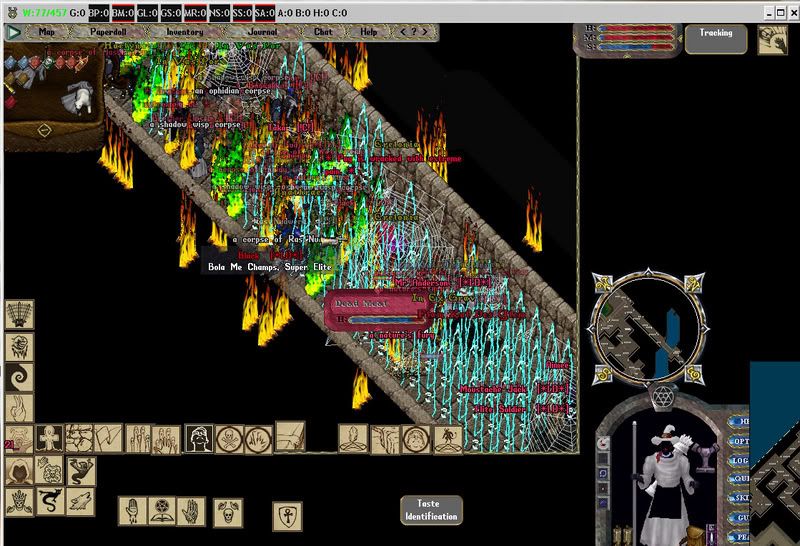Select the crowned skull spell icon
800x546 pixels.
tap(19, 502)
